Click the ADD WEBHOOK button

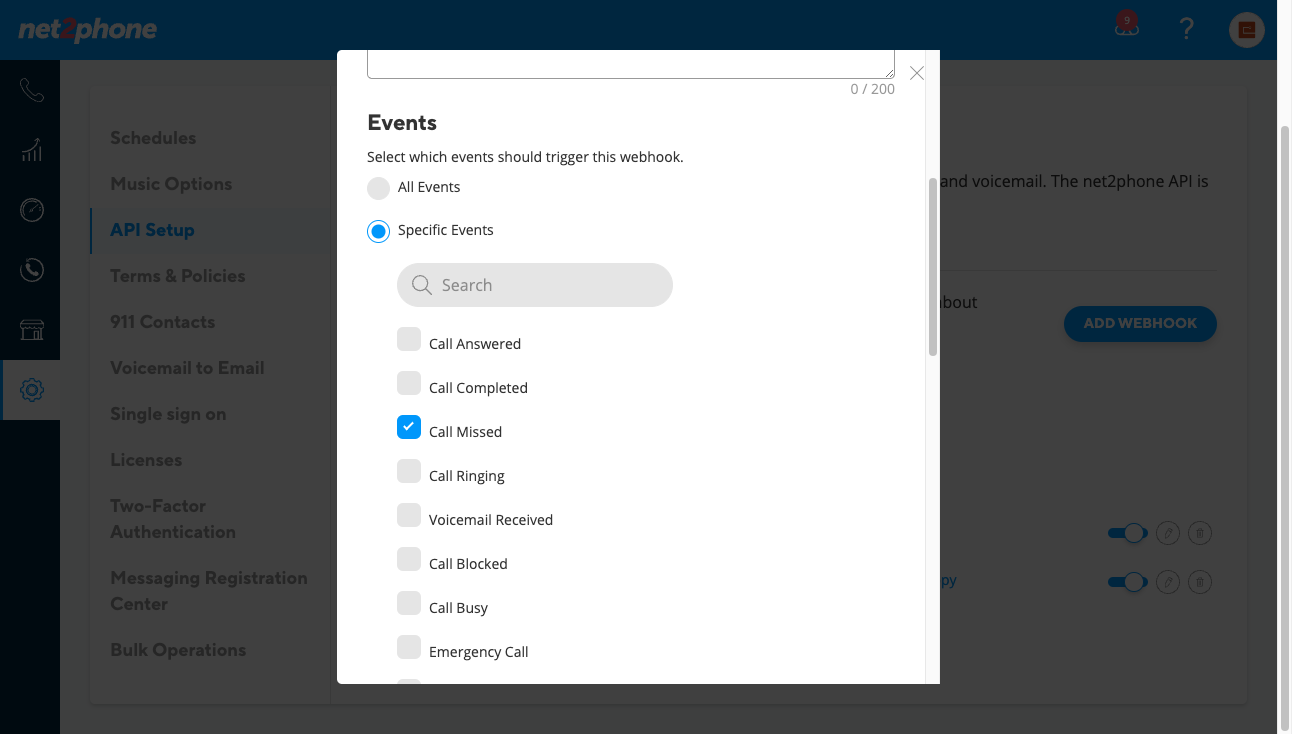click(1140, 323)
